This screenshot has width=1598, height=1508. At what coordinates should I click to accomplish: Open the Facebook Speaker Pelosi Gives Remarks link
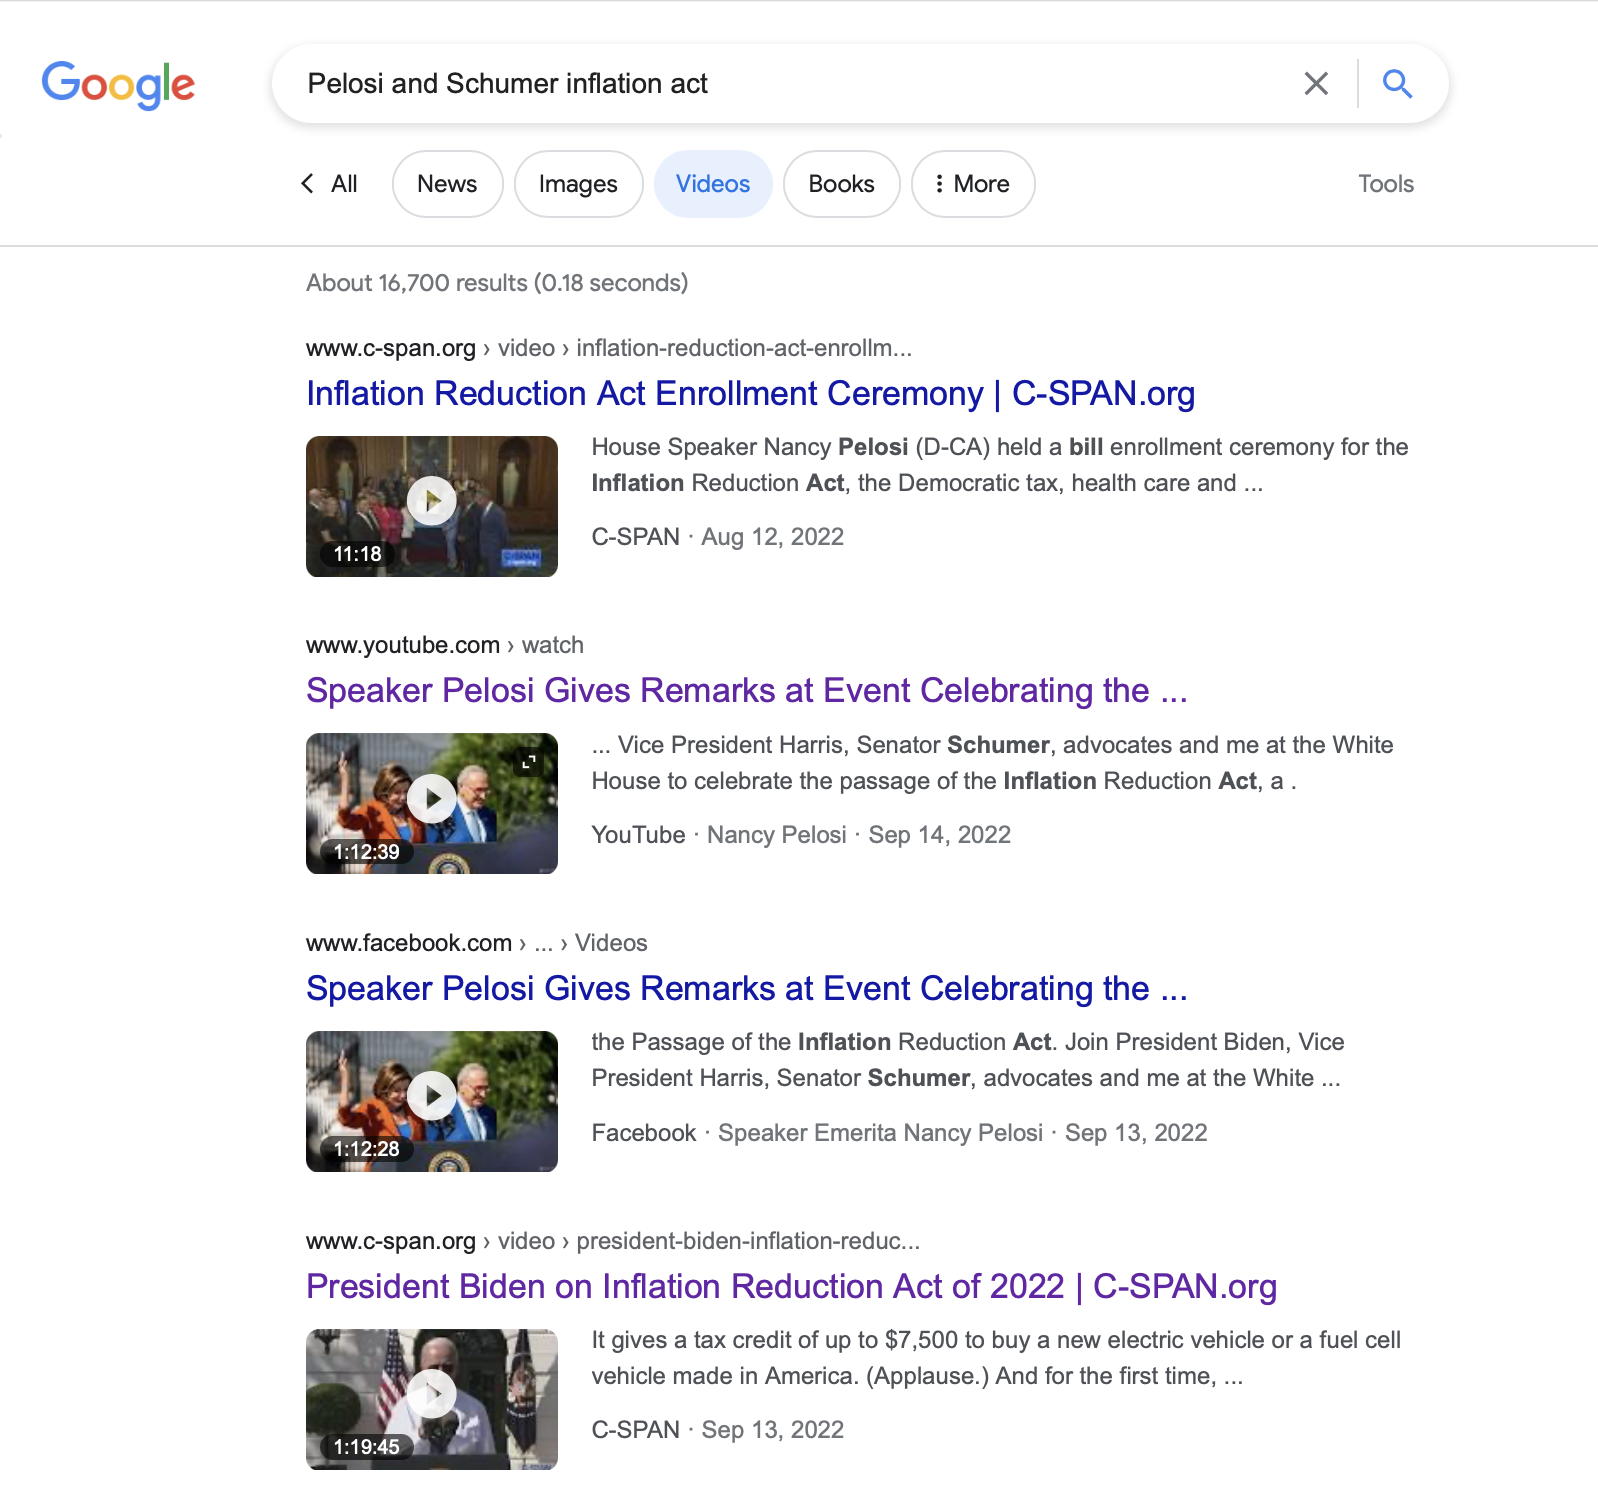[x=746, y=988]
